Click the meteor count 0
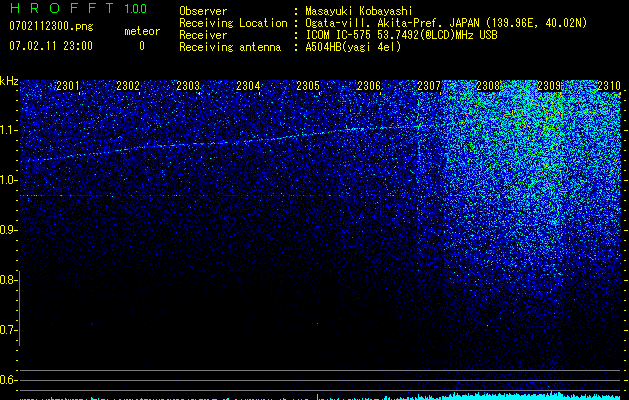Viewport: 629px width, 400px height. tap(142, 46)
